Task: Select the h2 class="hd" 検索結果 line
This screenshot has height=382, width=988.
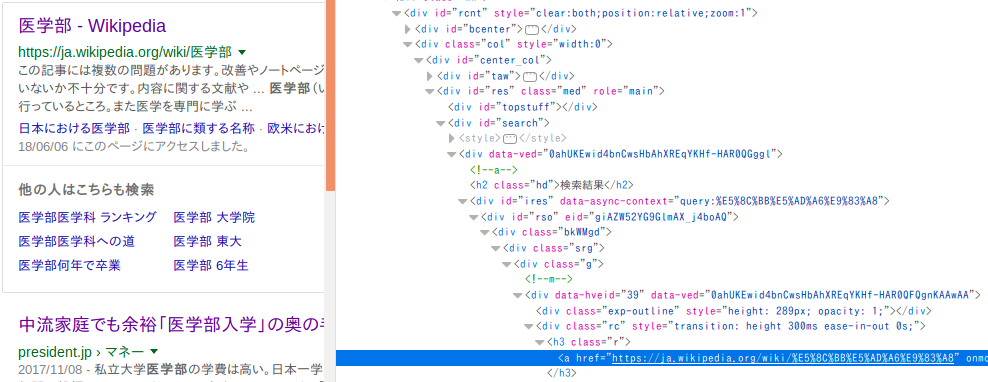Action: [x=551, y=185]
